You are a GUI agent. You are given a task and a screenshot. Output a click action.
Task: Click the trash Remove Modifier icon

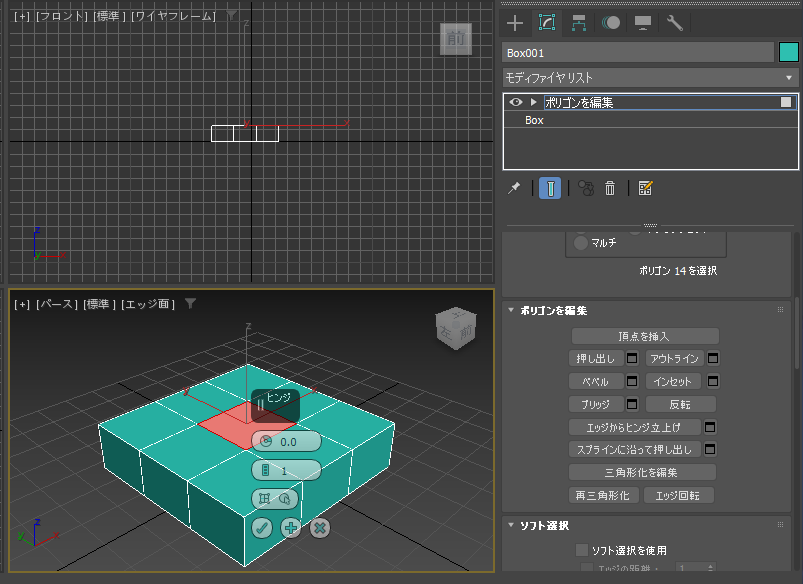(x=609, y=188)
